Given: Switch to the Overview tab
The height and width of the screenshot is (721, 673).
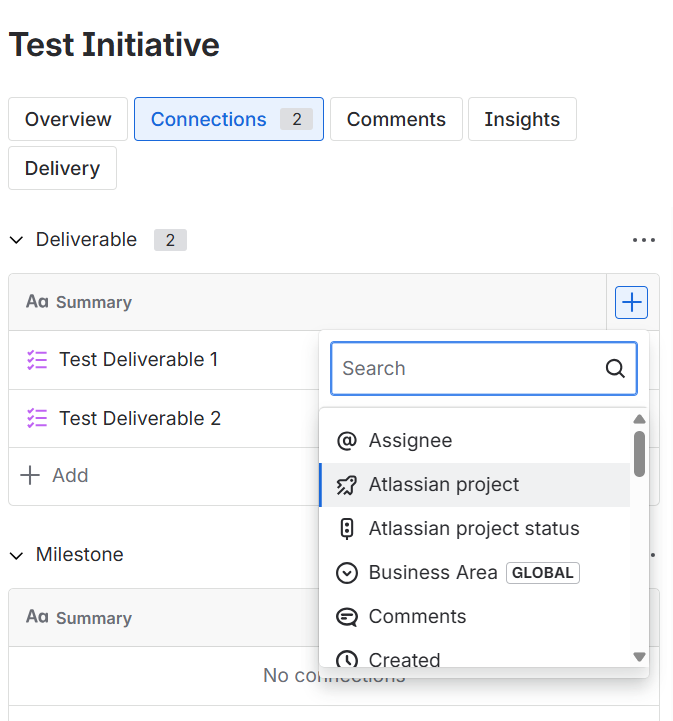Looking at the screenshot, I should [x=68, y=119].
